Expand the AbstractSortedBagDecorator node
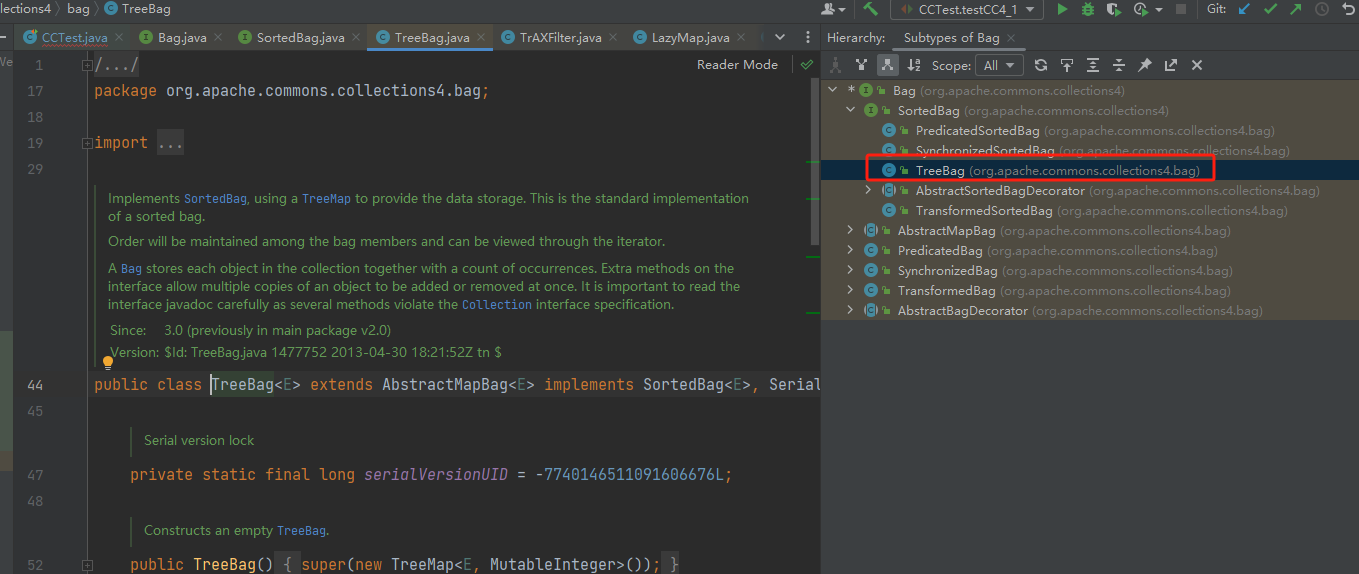Image resolution: width=1359 pixels, height=574 pixels. (x=869, y=191)
